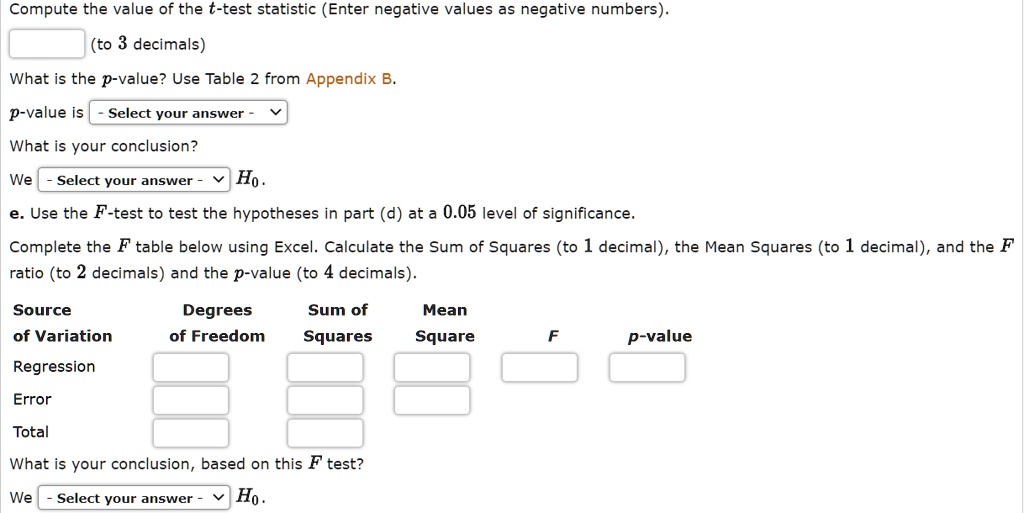Select the Error Degrees of Freedom field
1024x513 pixels.
191,401
